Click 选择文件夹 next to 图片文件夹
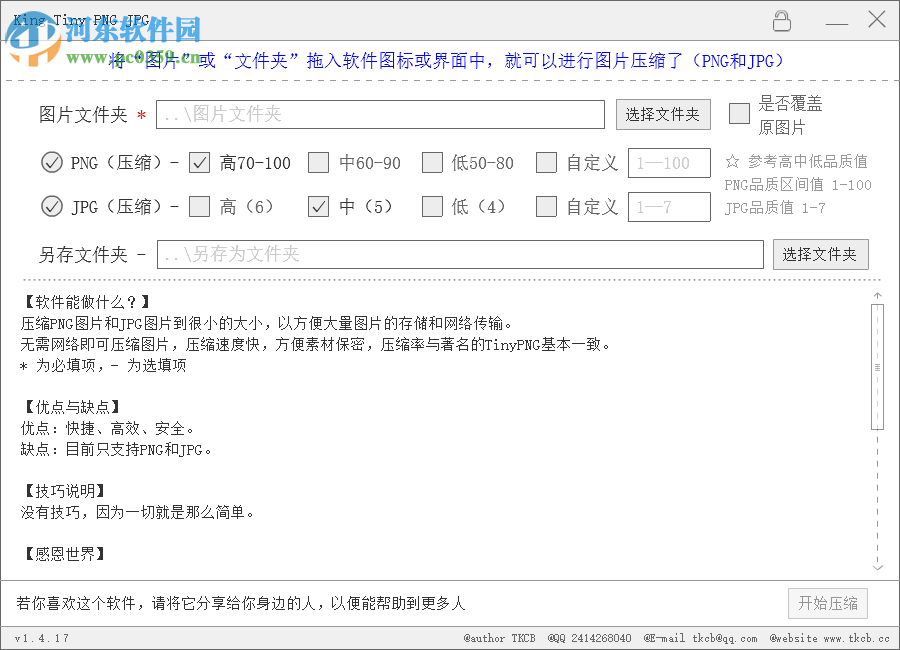 [663, 114]
